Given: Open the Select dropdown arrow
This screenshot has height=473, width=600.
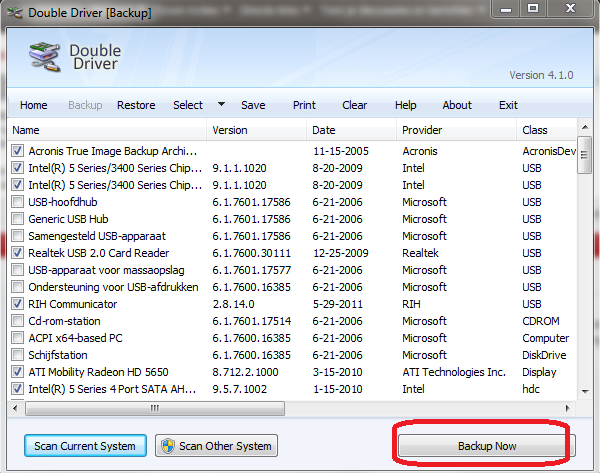Looking at the screenshot, I should tap(221, 105).
